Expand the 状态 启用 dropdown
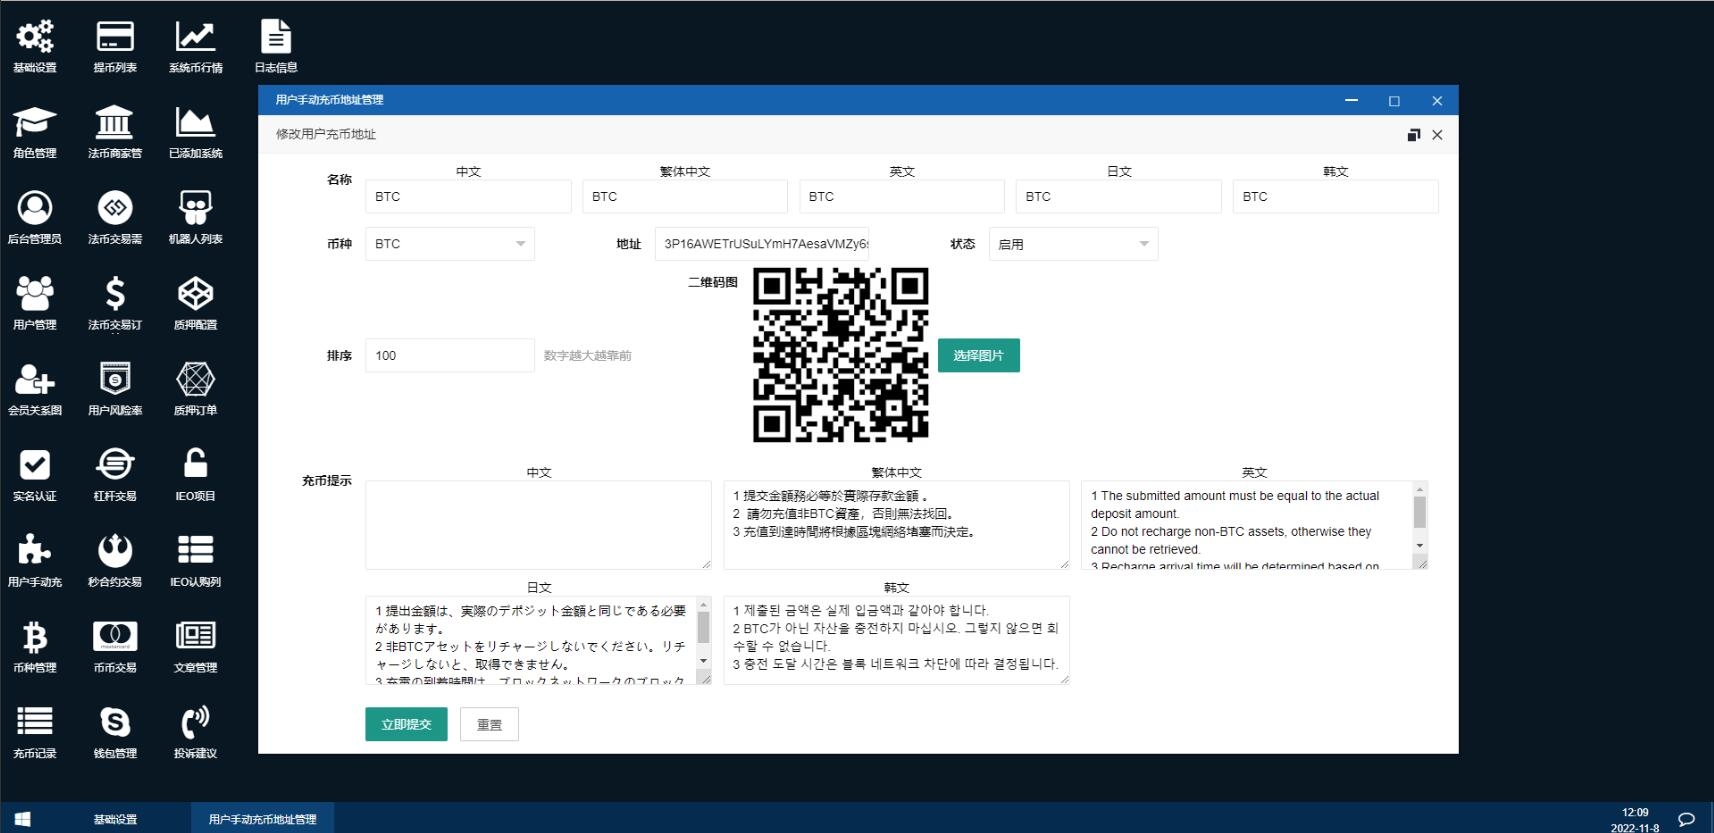1714x833 pixels. (1073, 244)
